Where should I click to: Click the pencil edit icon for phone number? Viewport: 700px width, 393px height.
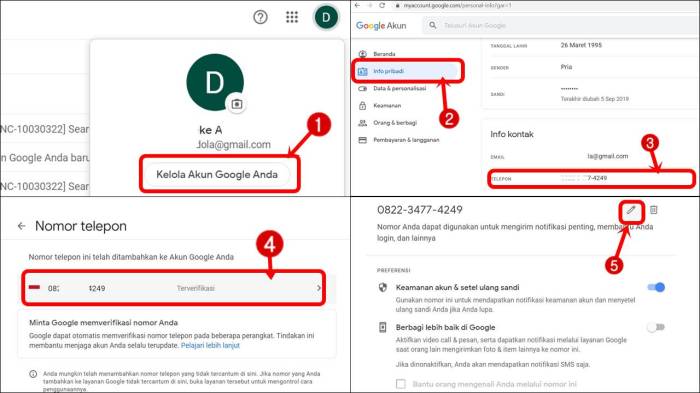(631, 210)
